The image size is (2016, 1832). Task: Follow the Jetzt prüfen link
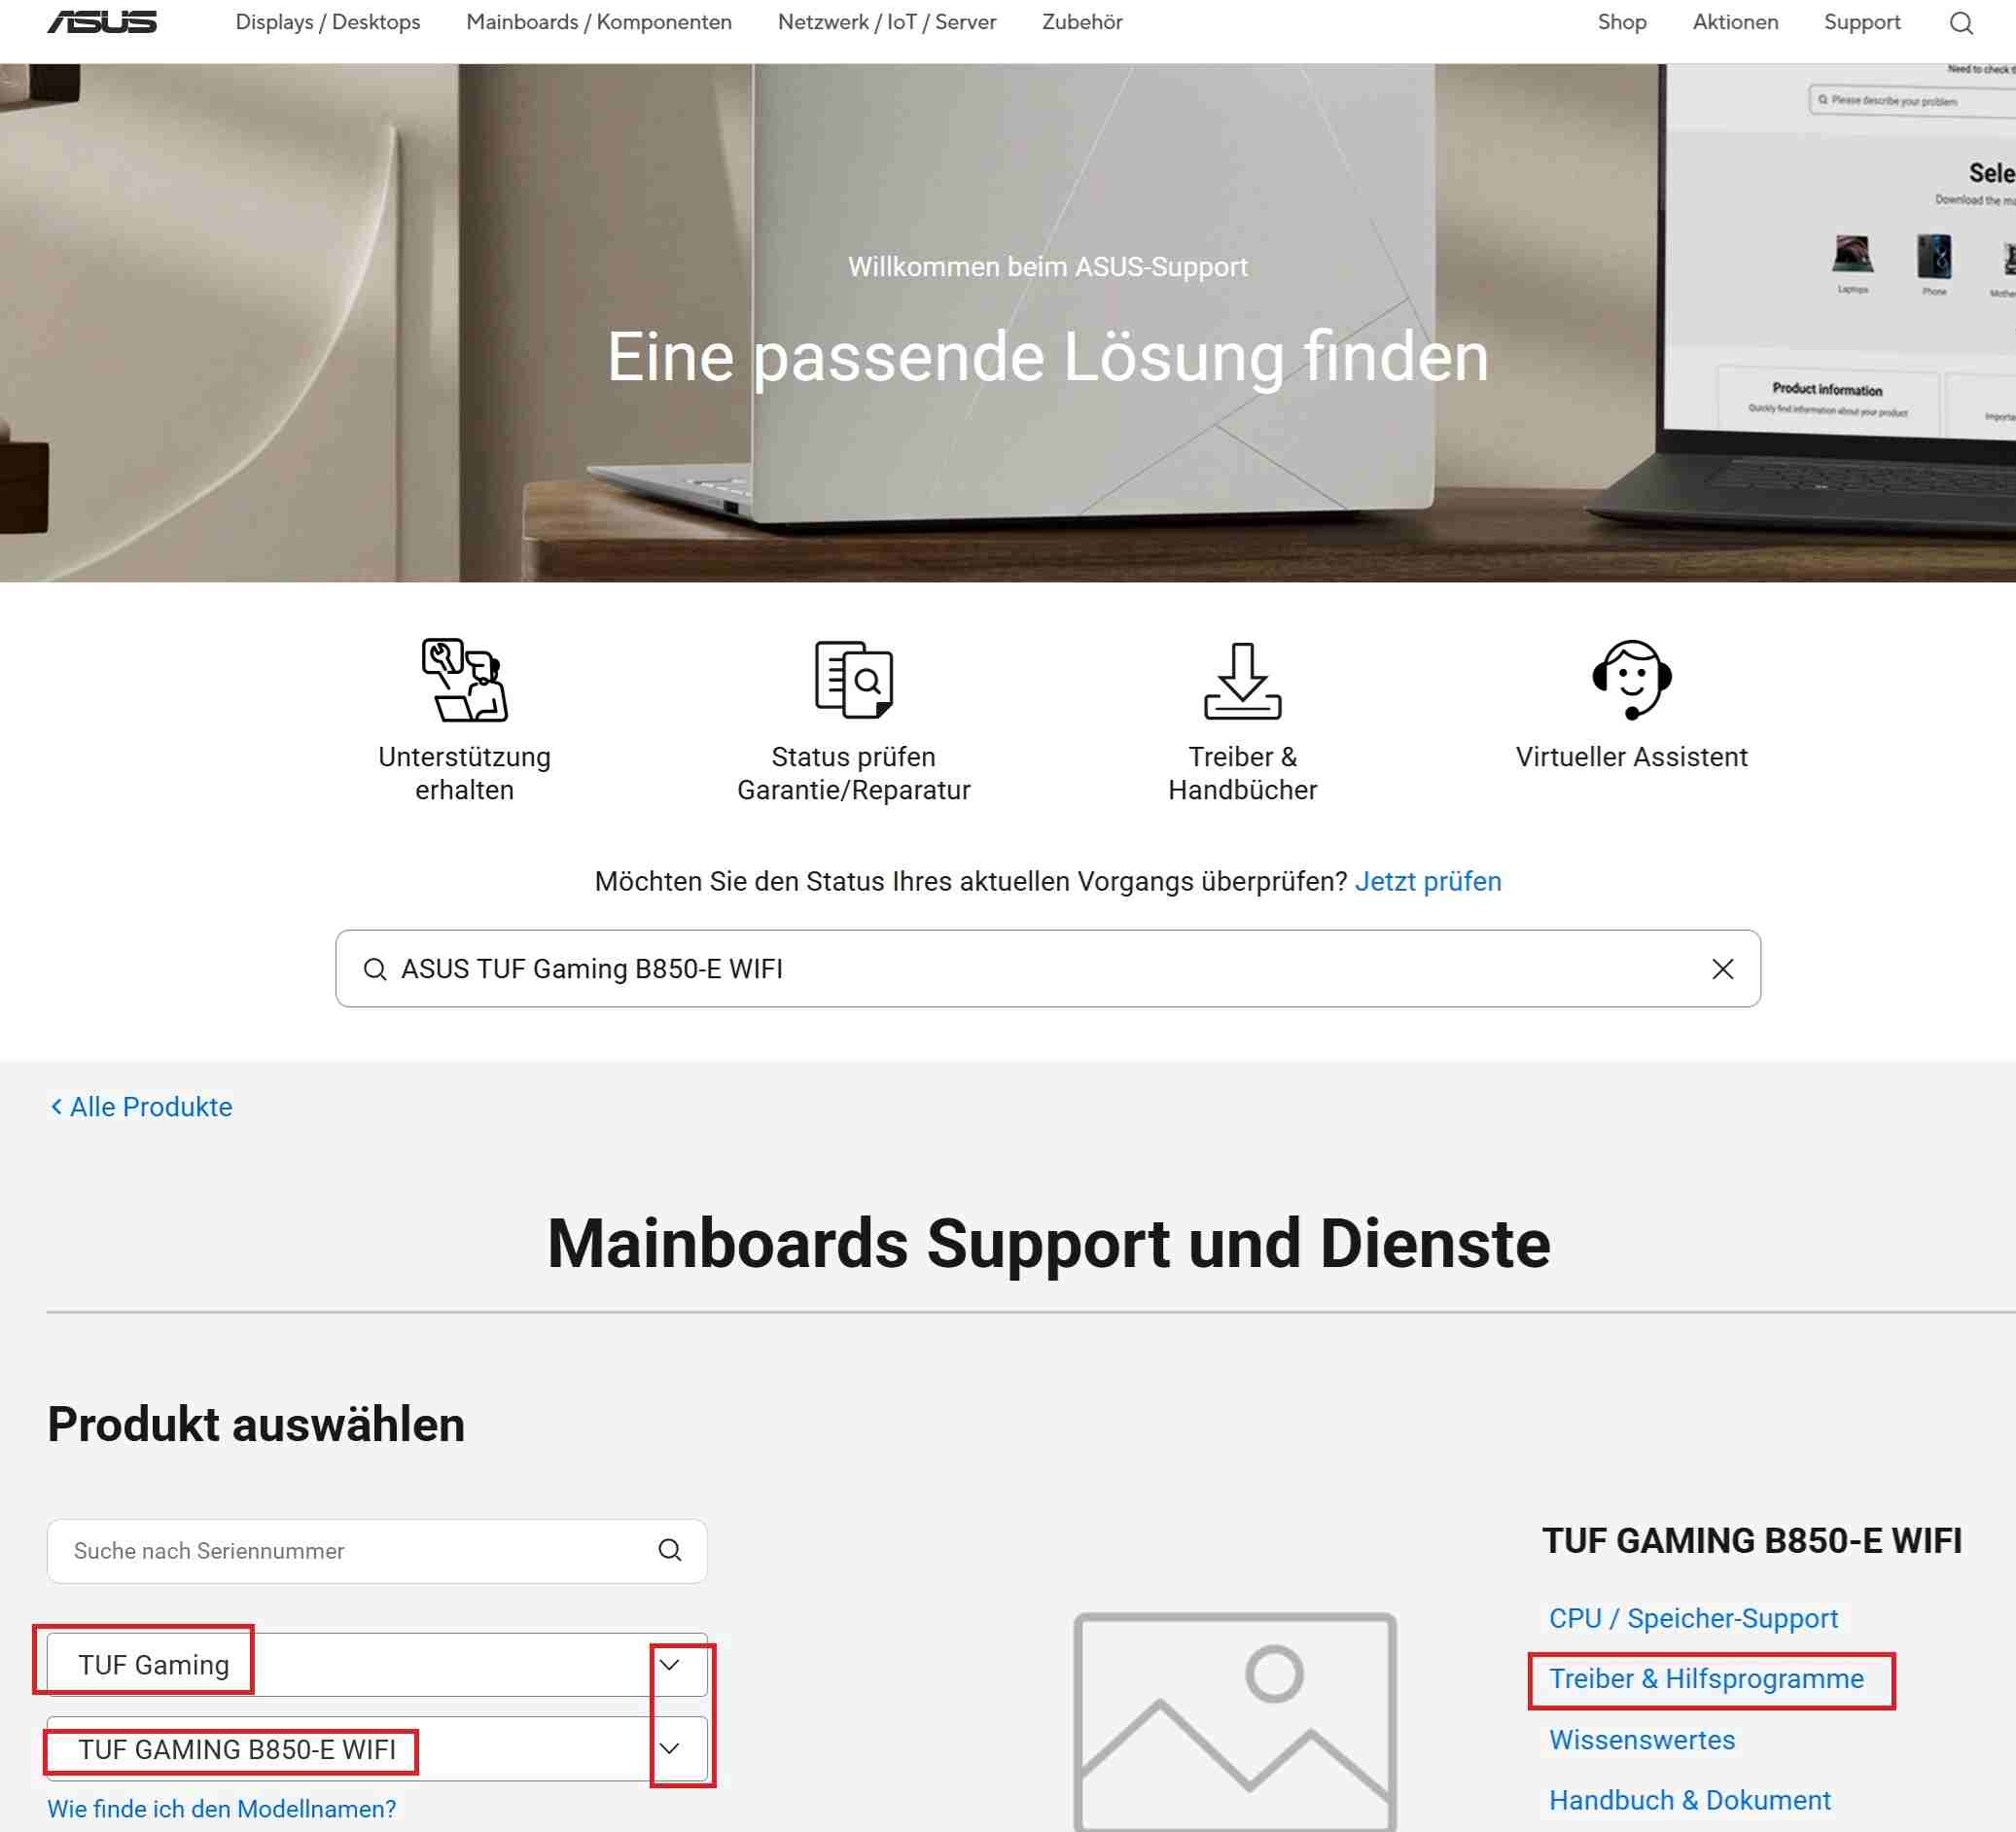pos(1428,881)
